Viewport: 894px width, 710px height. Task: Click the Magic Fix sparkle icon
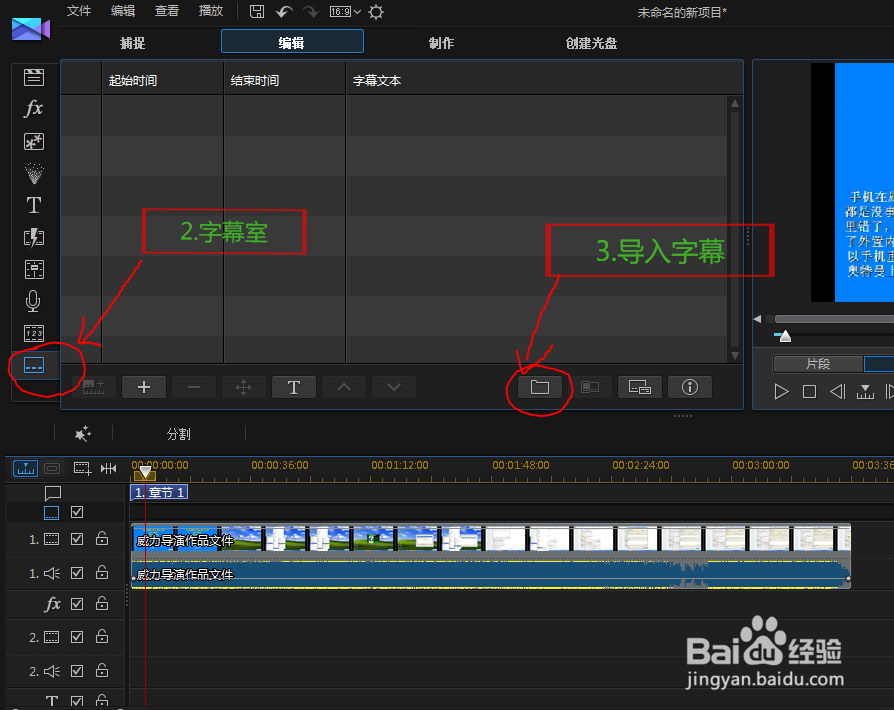pos(83,434)
